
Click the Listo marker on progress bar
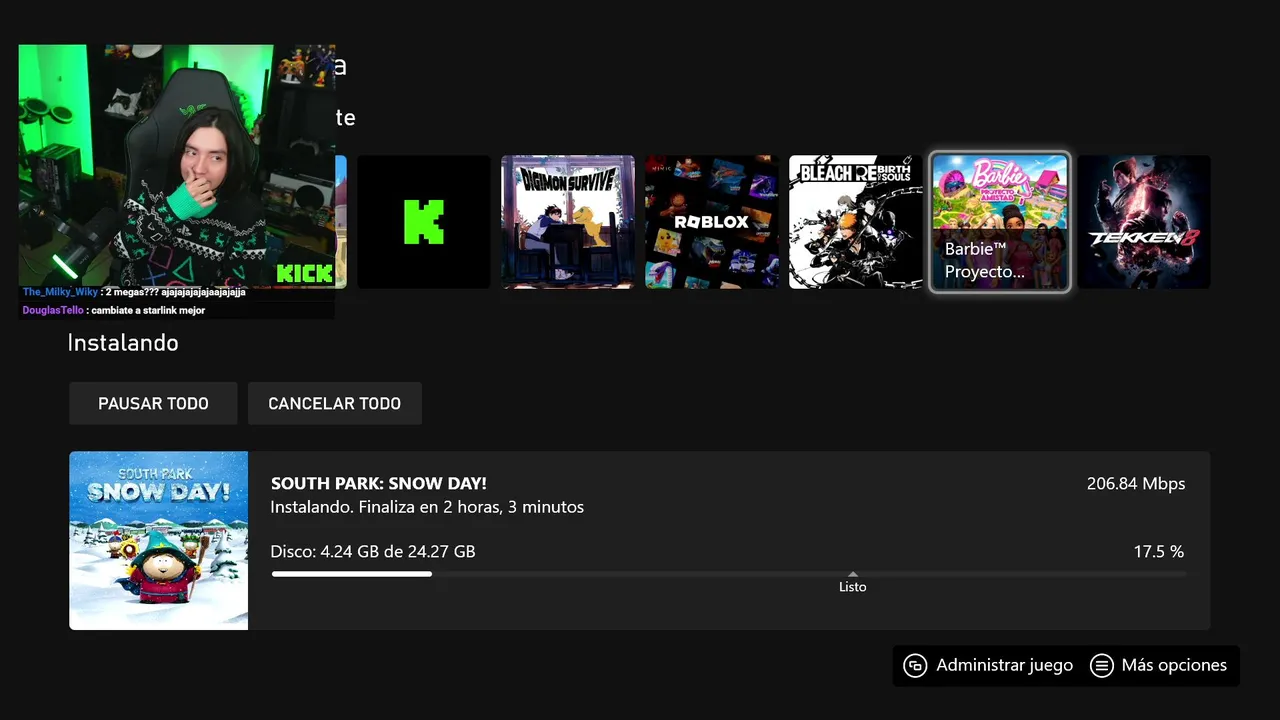pos(853,583)
